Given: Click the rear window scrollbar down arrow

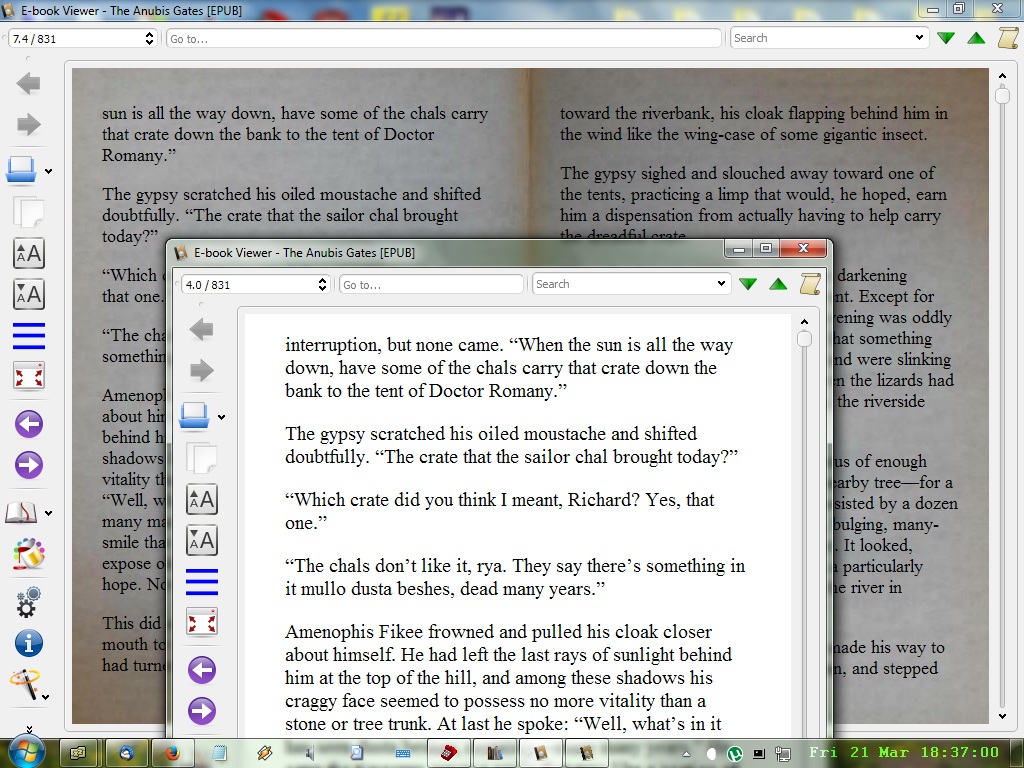Looking at the screenshot, I should [1002, 716].
